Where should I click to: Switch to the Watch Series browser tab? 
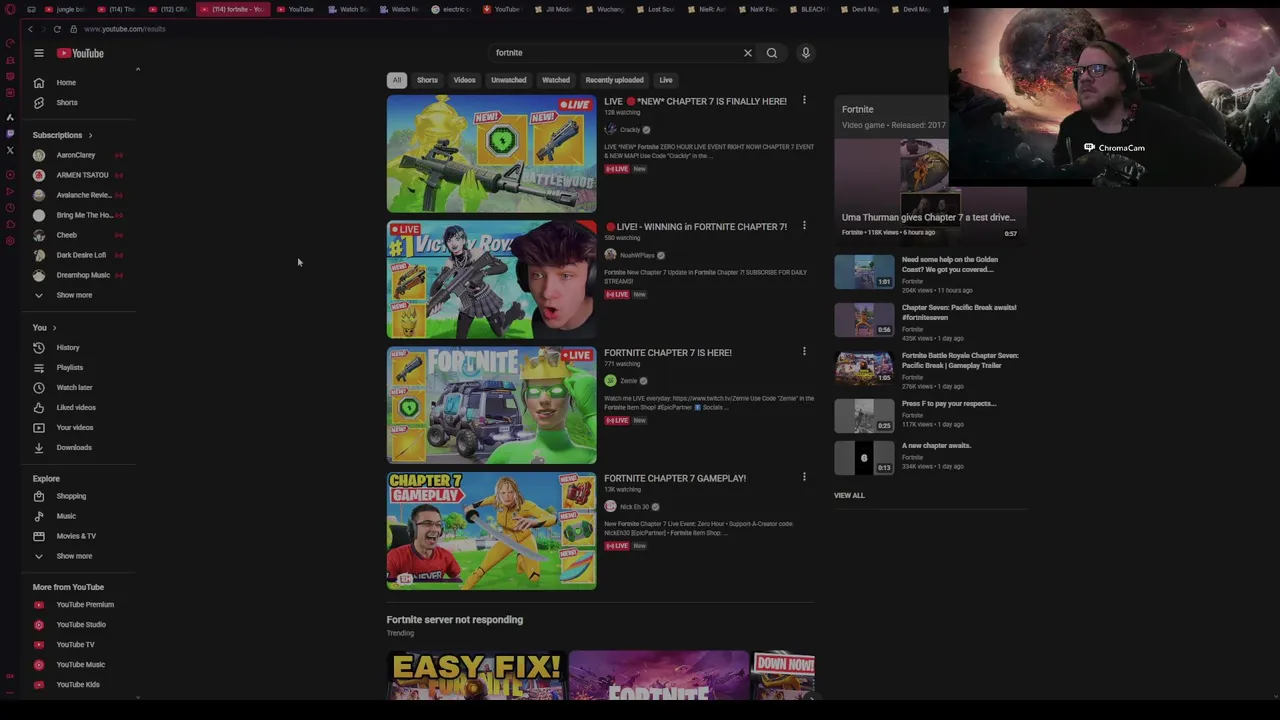pyautogui.click(x=348, y=9)
